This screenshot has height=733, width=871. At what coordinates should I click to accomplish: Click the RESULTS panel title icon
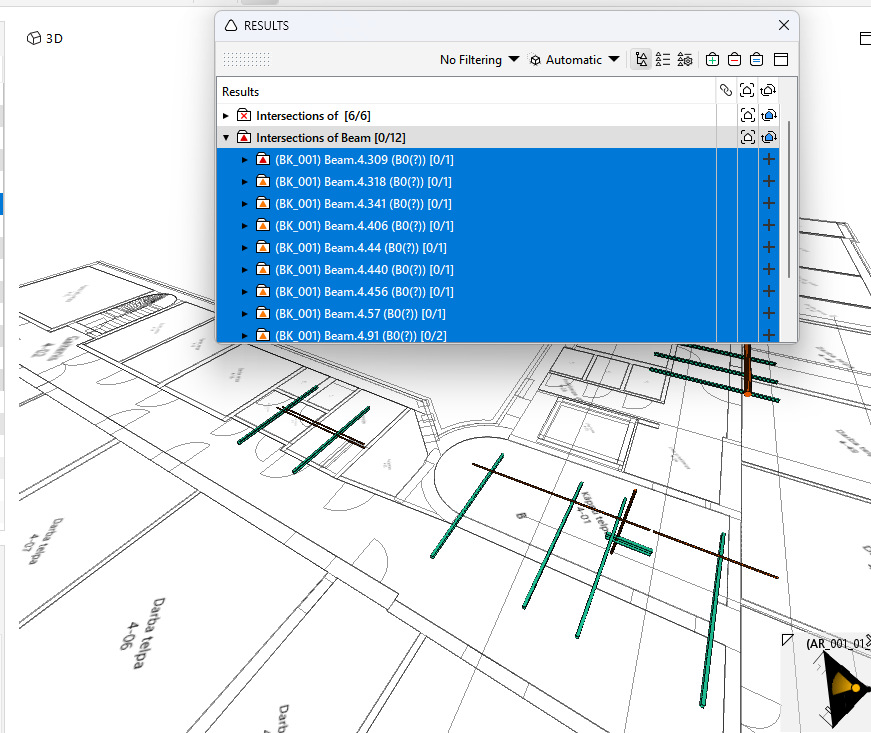coord(231,26)
